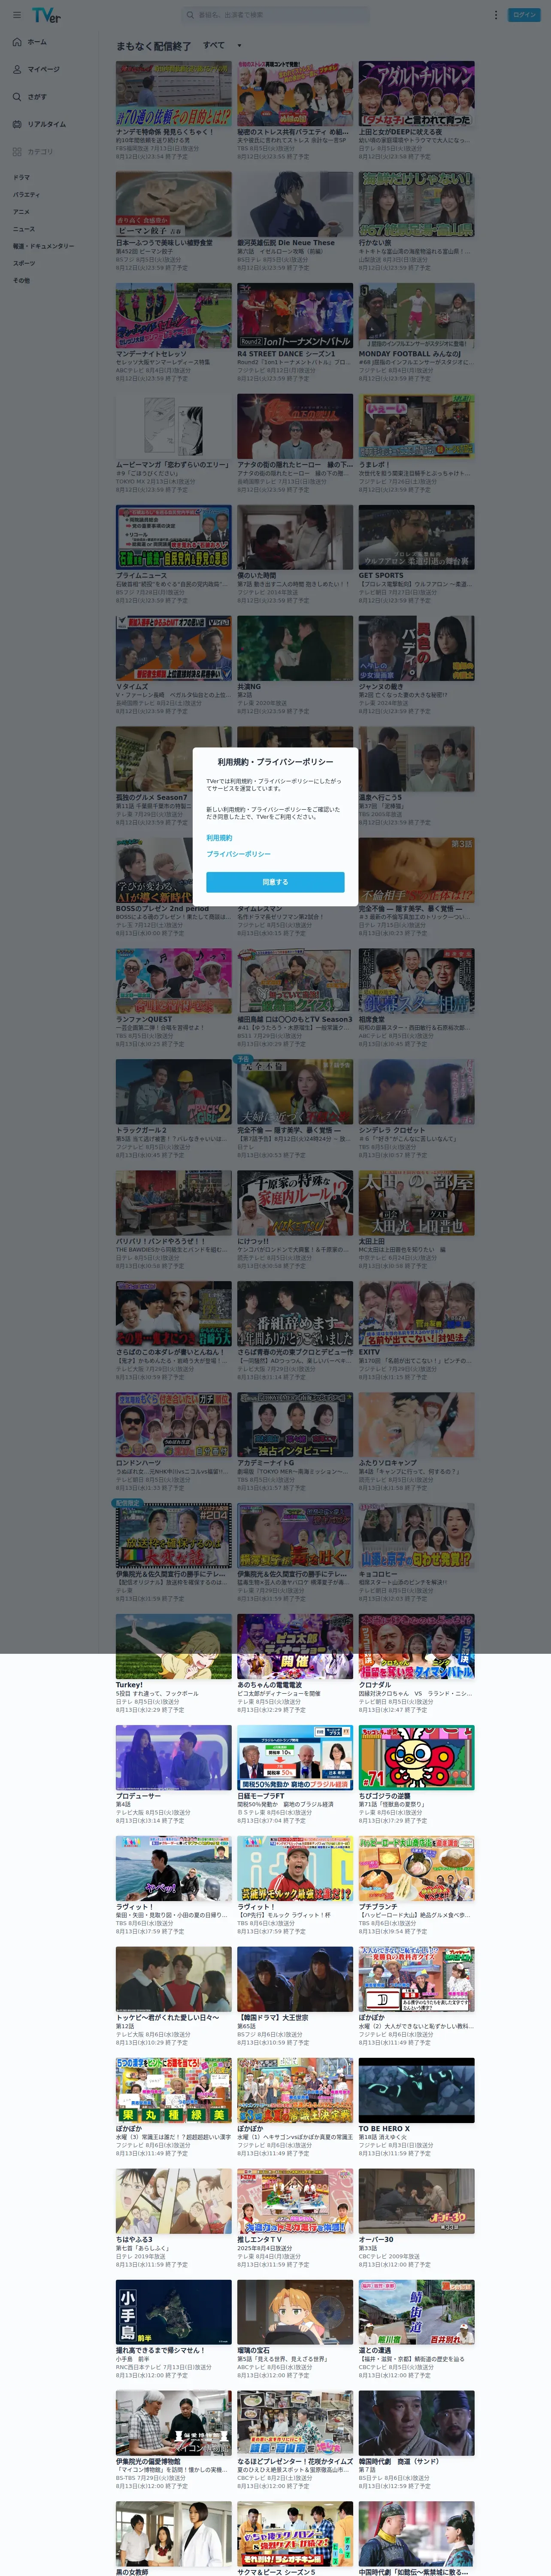Open the 小手島 island program thumbnail
551x2576 pixels.
pos(173,2313)
